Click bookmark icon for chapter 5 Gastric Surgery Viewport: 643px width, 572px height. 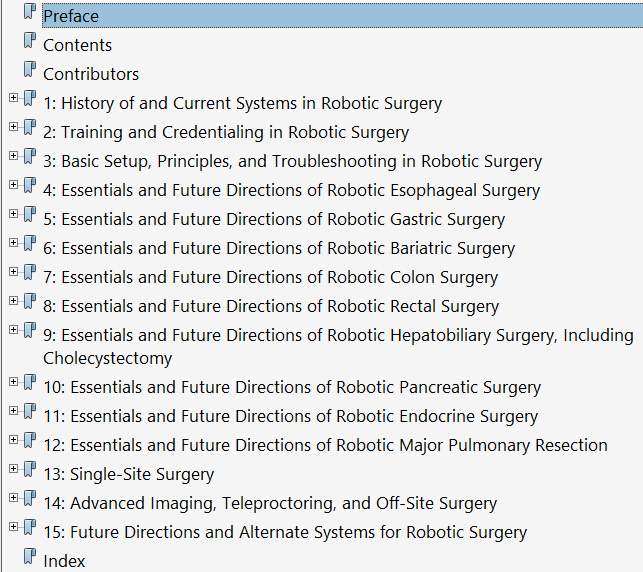click(29, 217)
